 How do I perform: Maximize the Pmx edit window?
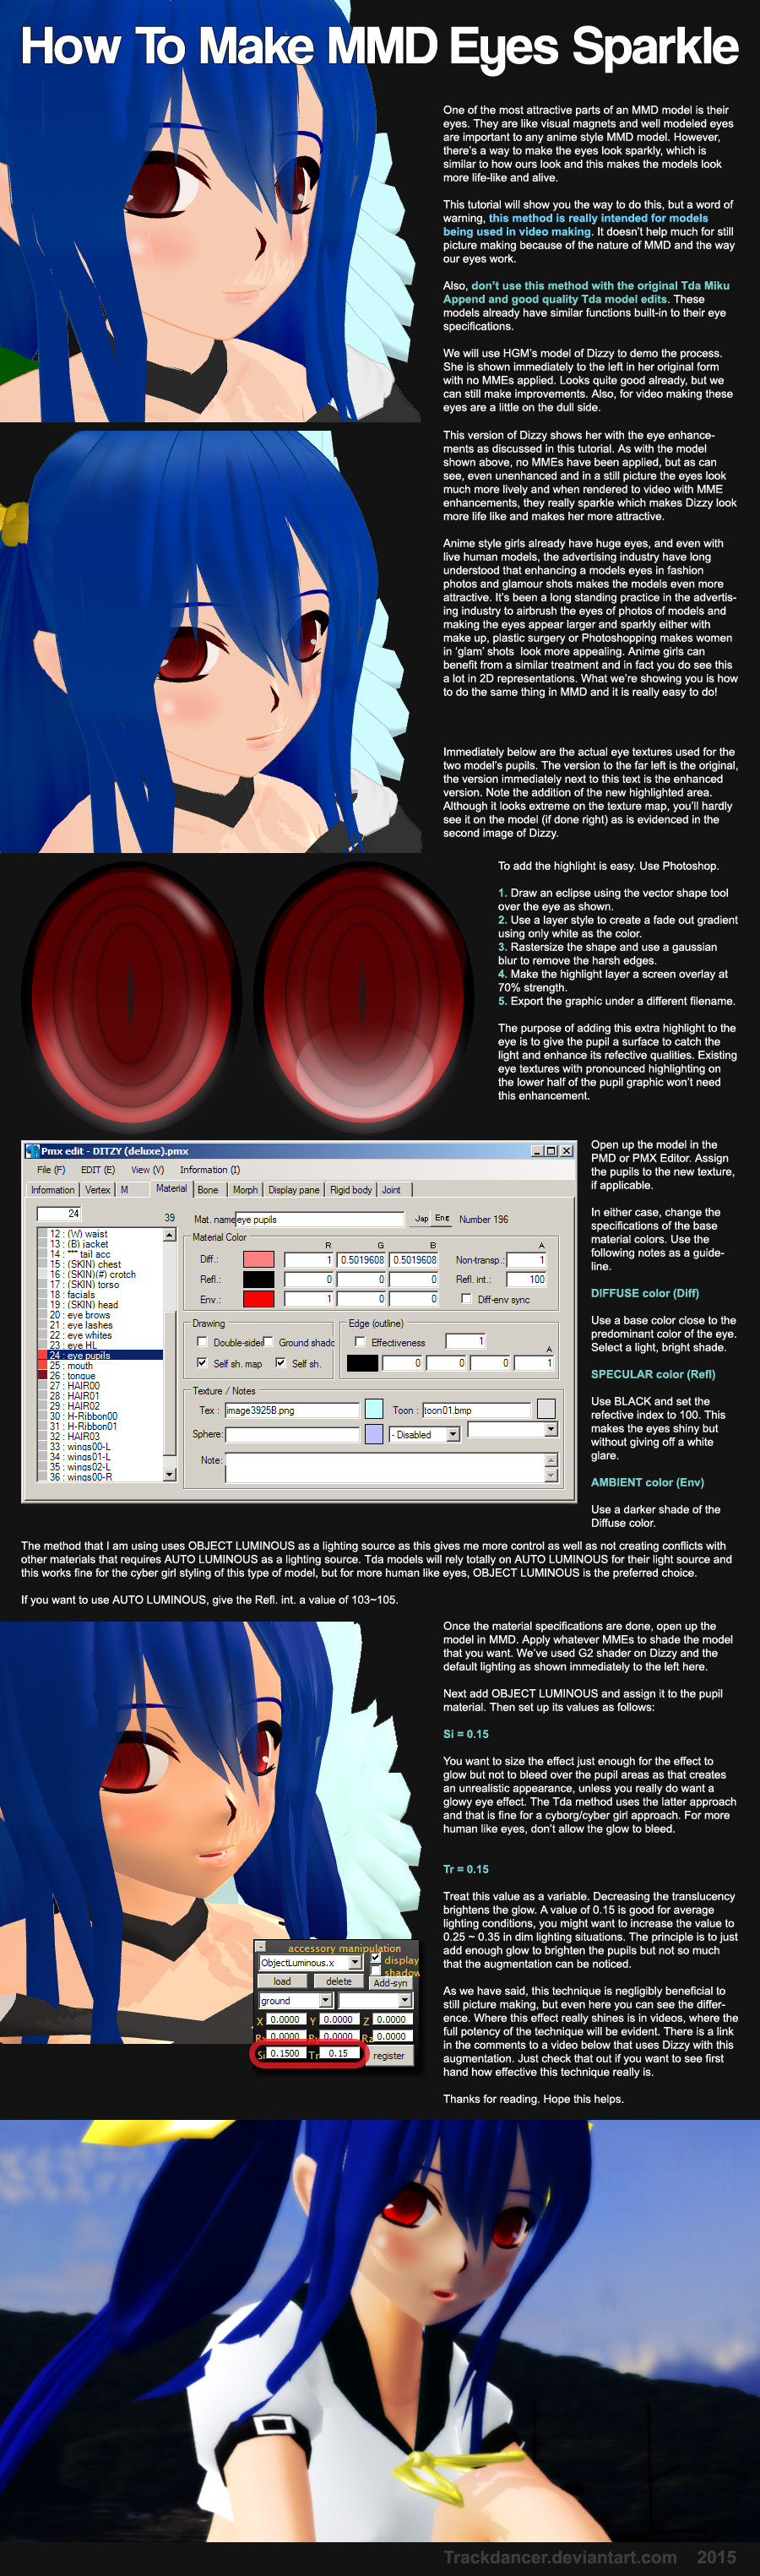click(551, 1151)
